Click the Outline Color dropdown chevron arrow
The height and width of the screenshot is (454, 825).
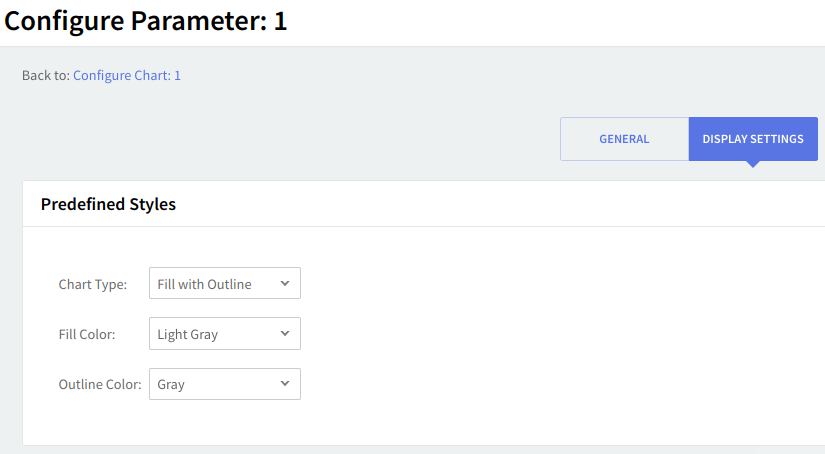click(285, 384)
